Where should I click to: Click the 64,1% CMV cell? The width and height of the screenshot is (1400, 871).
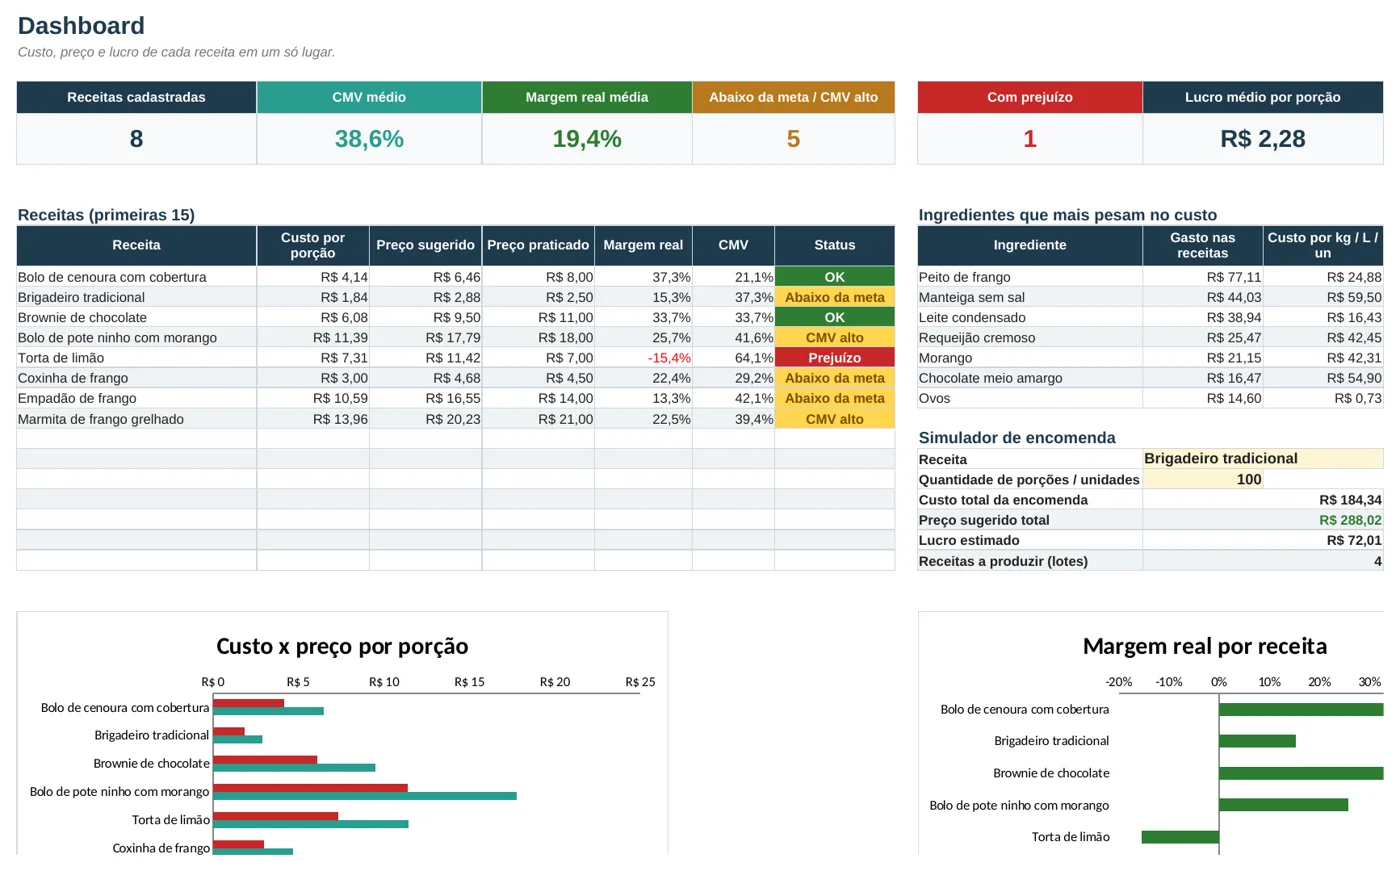click(733, 358)
